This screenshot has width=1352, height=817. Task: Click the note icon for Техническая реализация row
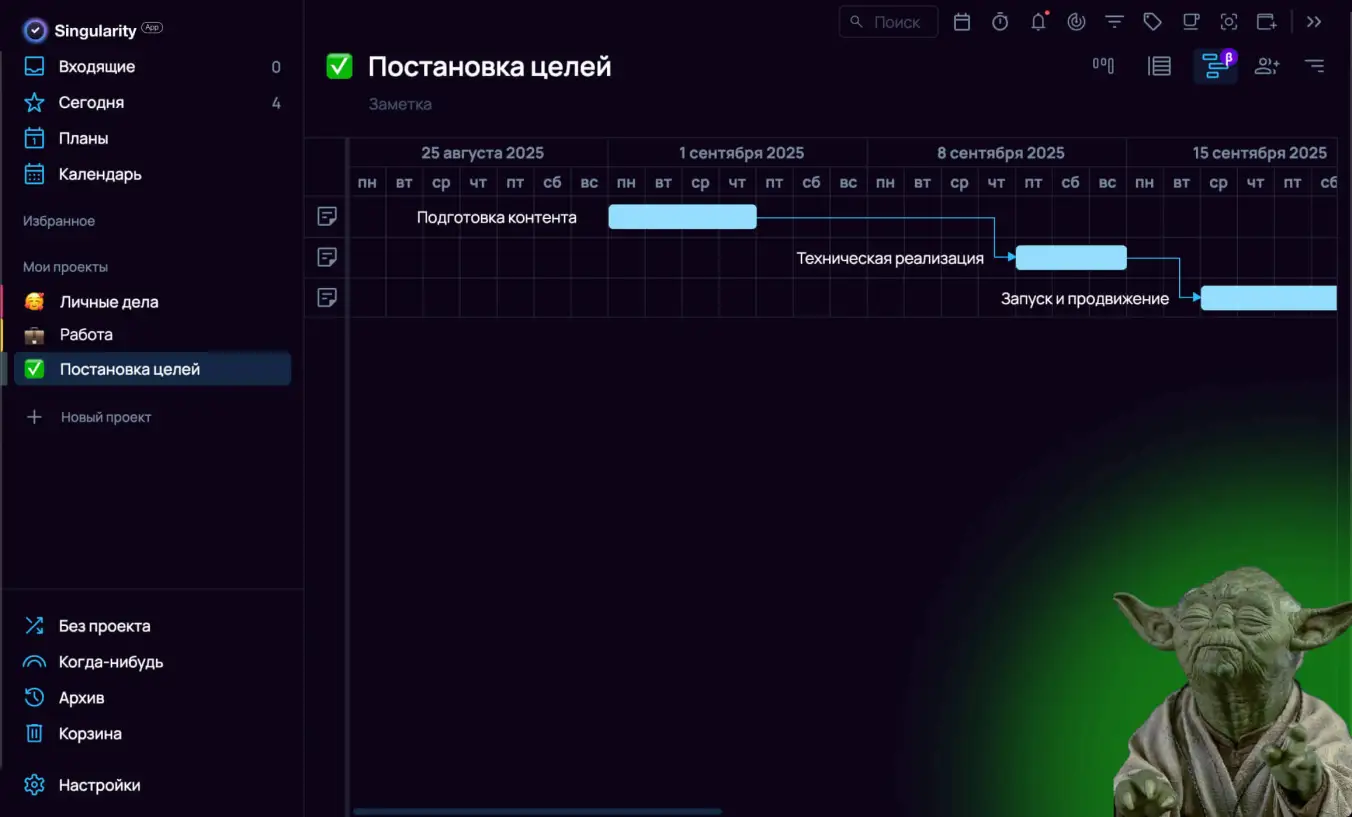pyautogui.click(x=327, y=257)
